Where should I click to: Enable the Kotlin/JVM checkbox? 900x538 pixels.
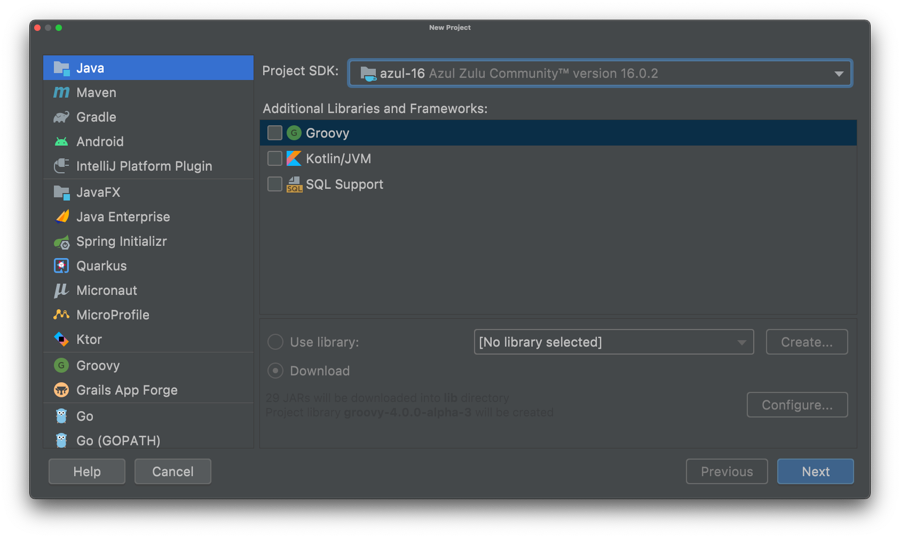[x=275, y=158]
